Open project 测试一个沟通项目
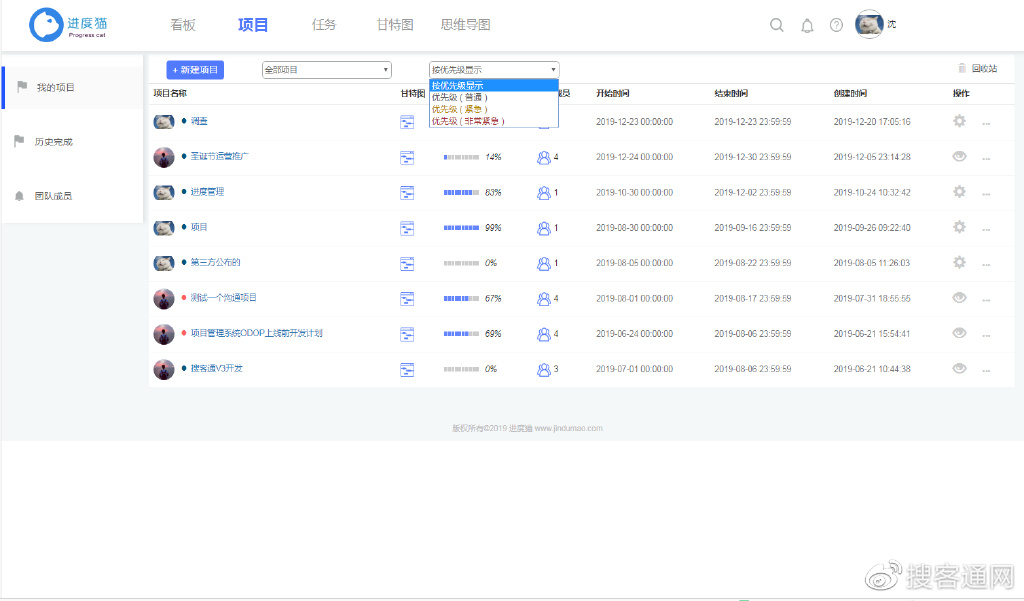Viewport: 1024px width, 601px height. click(223, 297)
